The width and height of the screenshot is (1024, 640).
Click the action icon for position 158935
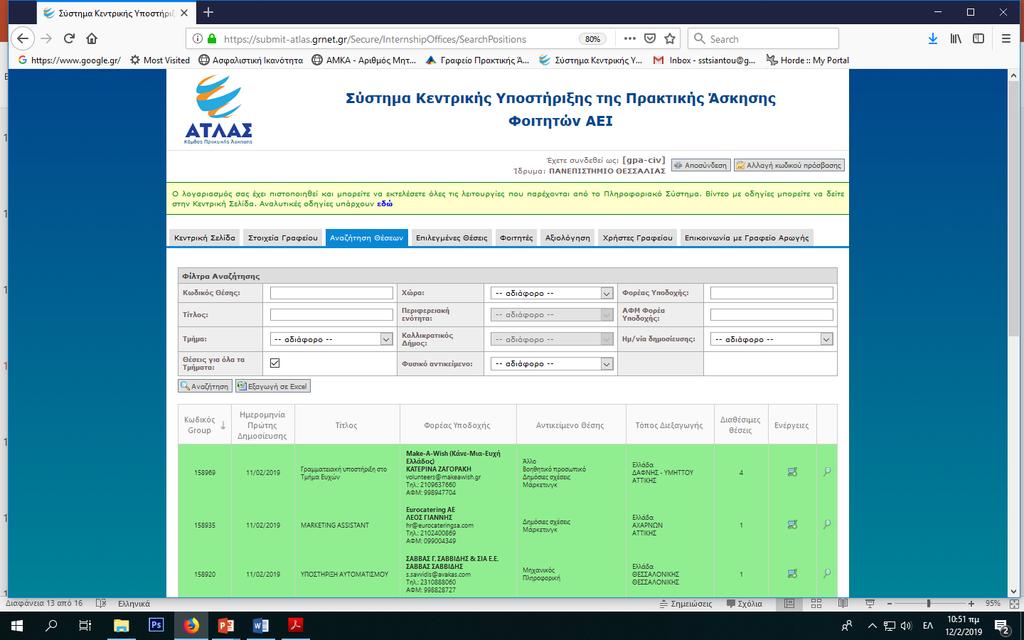(792, 524)
